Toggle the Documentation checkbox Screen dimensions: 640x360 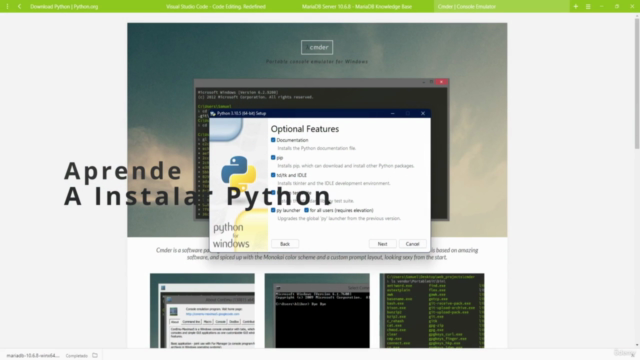(273, 140)
